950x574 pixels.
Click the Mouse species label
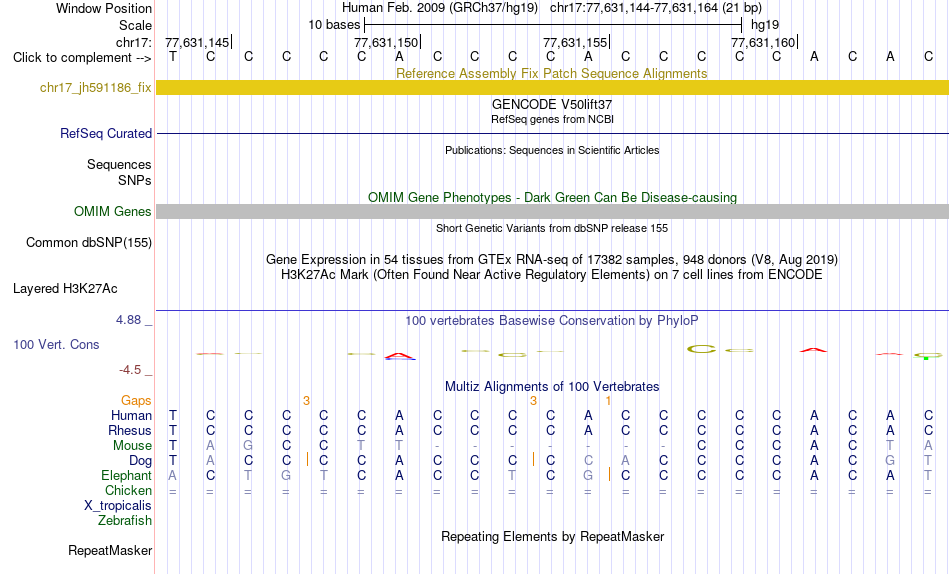(x=132, y=446)
